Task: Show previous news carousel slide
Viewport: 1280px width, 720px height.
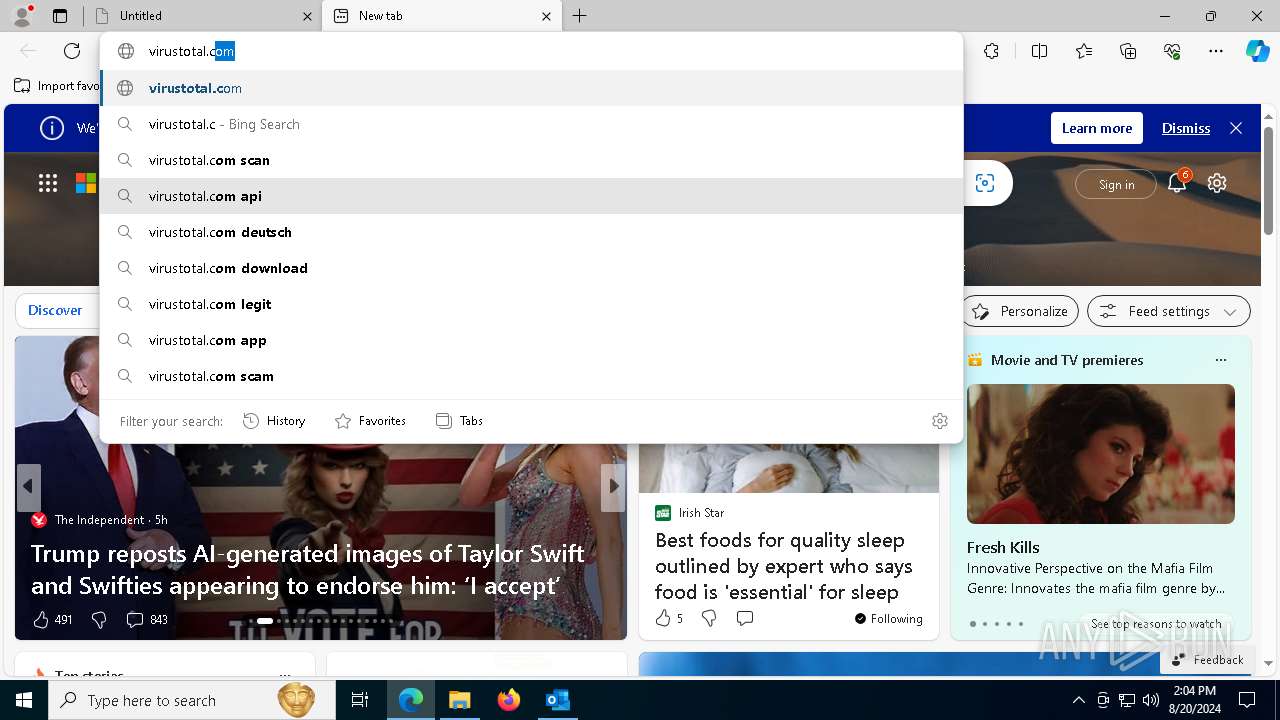Action: point(28,487)
